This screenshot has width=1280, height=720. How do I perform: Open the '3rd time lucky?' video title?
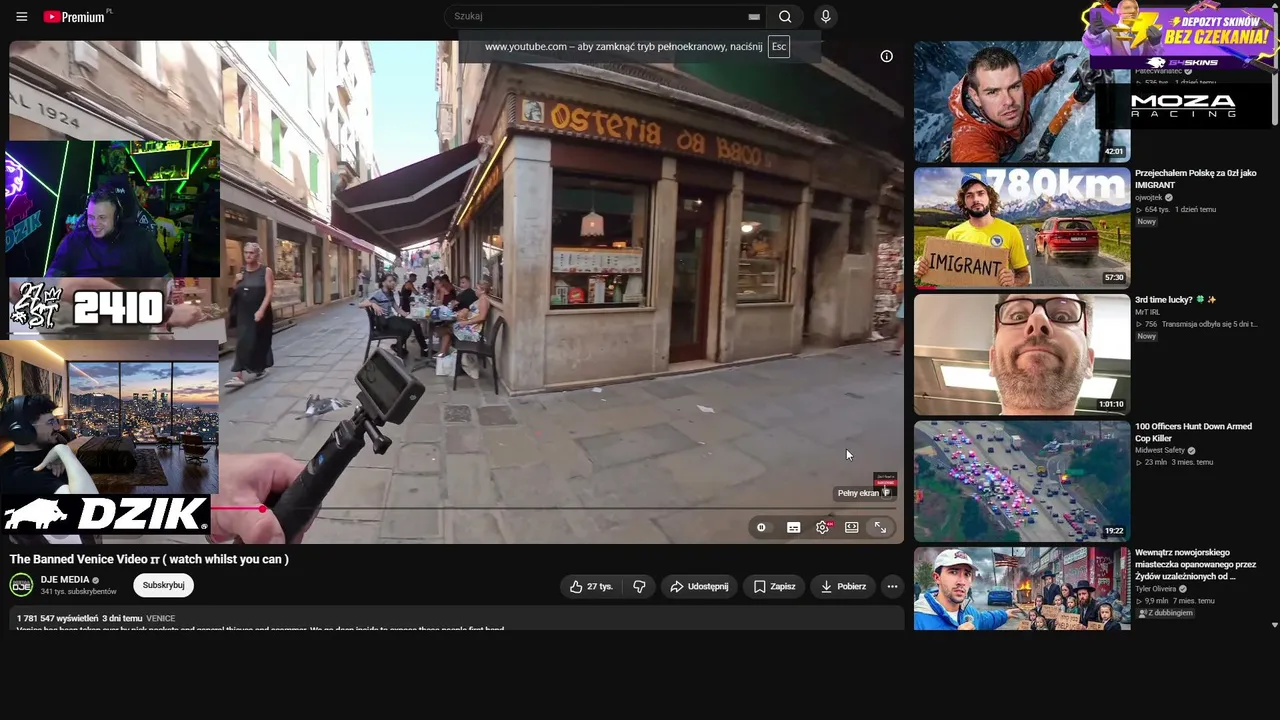pos(1176,300)
